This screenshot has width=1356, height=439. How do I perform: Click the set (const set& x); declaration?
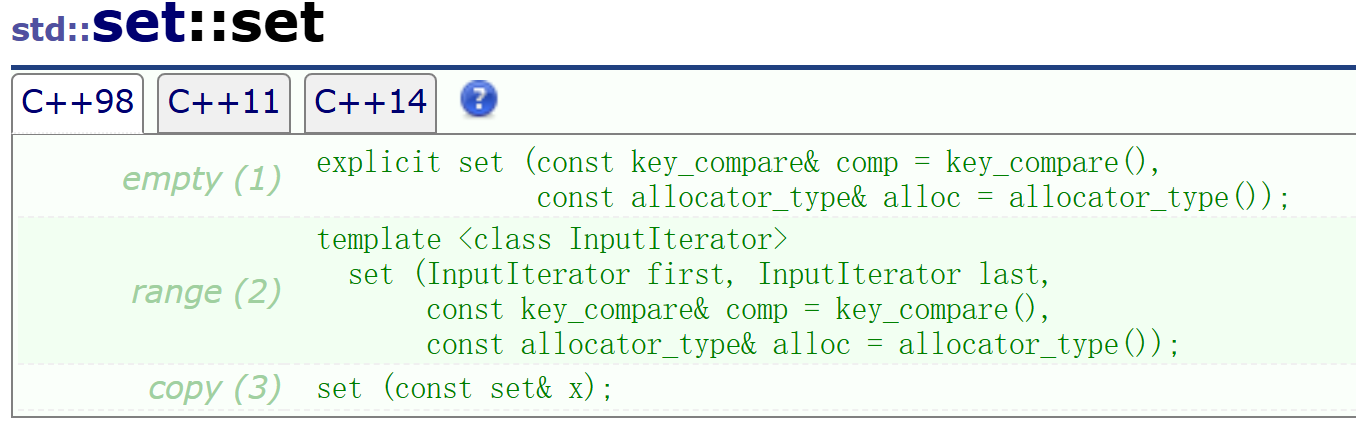pos(465,388)
